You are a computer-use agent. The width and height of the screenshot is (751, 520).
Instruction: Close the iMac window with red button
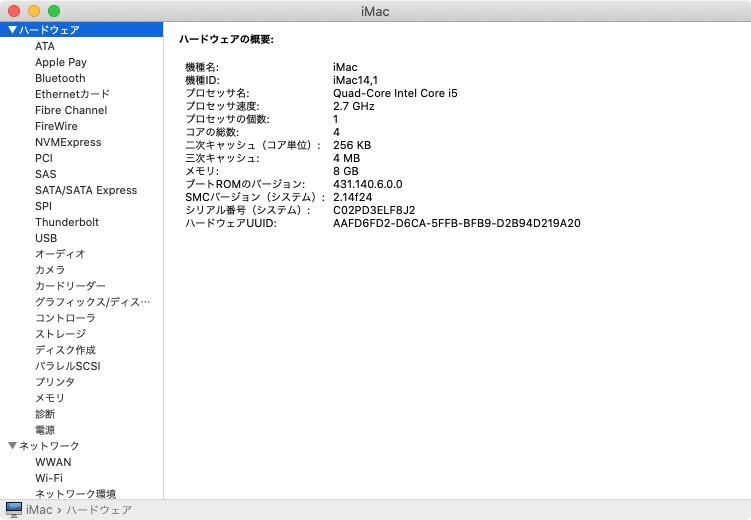tap(14, 11)
